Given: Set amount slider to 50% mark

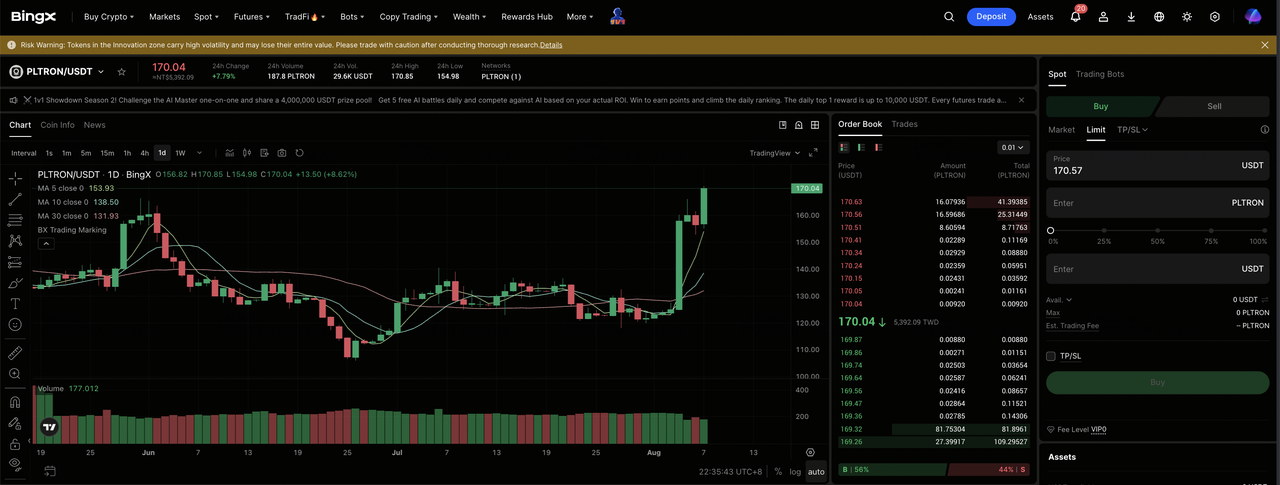Looking at the screenshot, I should coord(1157,230).
